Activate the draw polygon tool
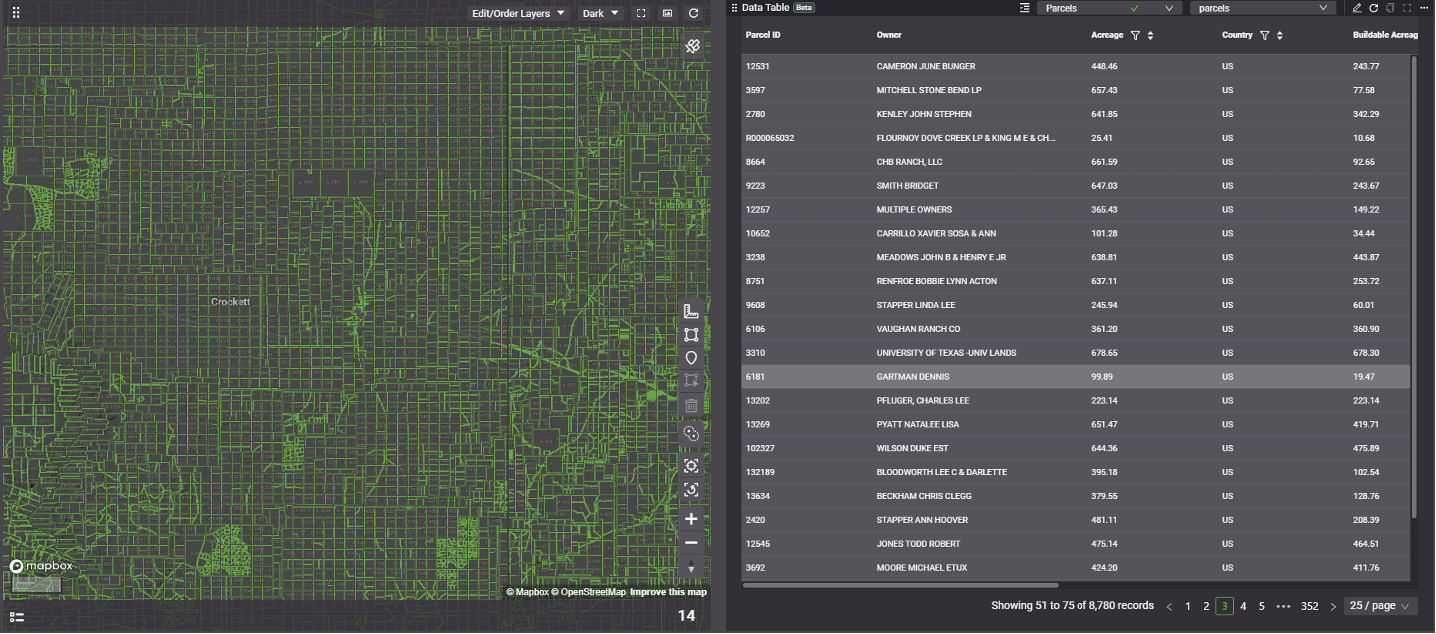This screenshot has width=1436, height=634. (691, 335)
